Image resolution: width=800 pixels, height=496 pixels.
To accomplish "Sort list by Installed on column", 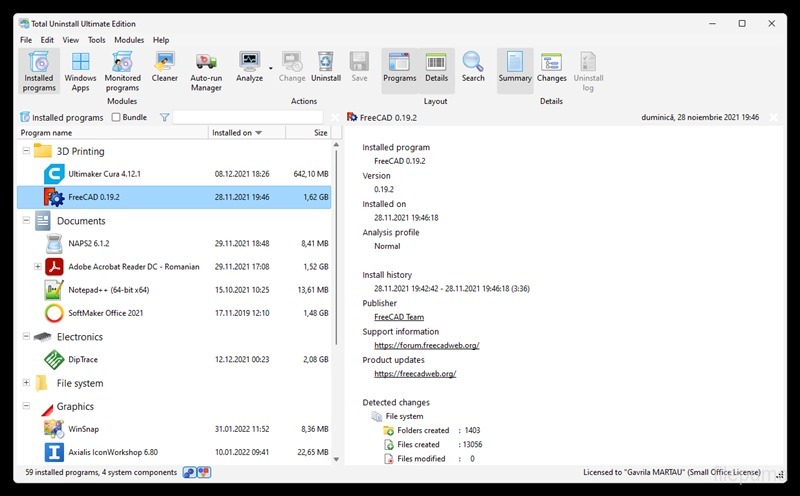I will [x=238, y=133].
